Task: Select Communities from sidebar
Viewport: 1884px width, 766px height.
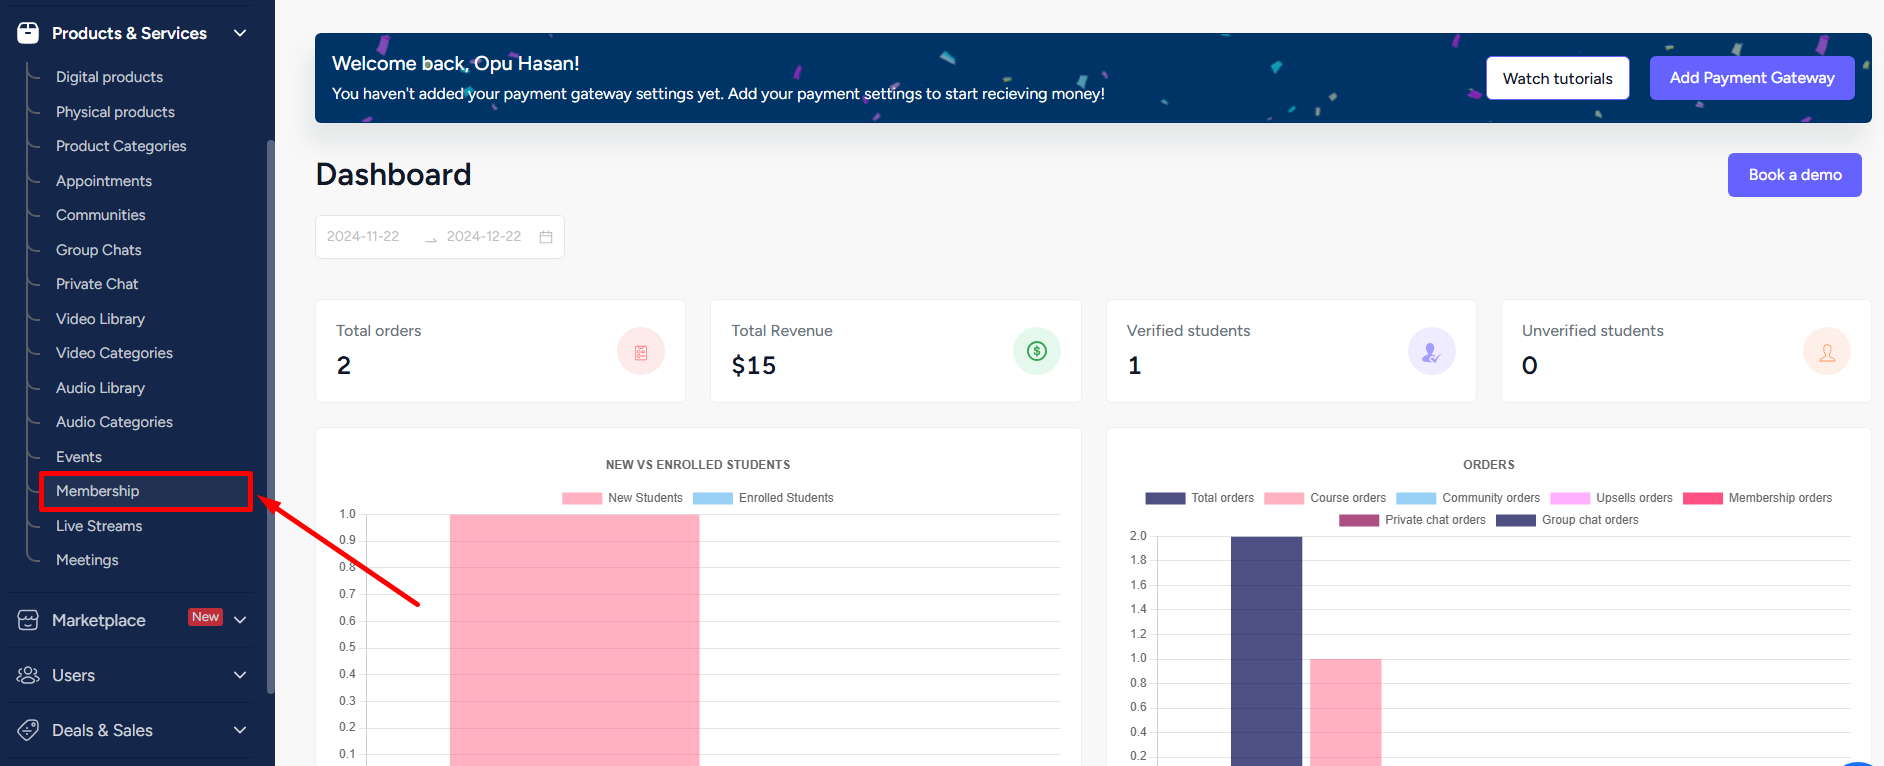Action: click(100, 215)
